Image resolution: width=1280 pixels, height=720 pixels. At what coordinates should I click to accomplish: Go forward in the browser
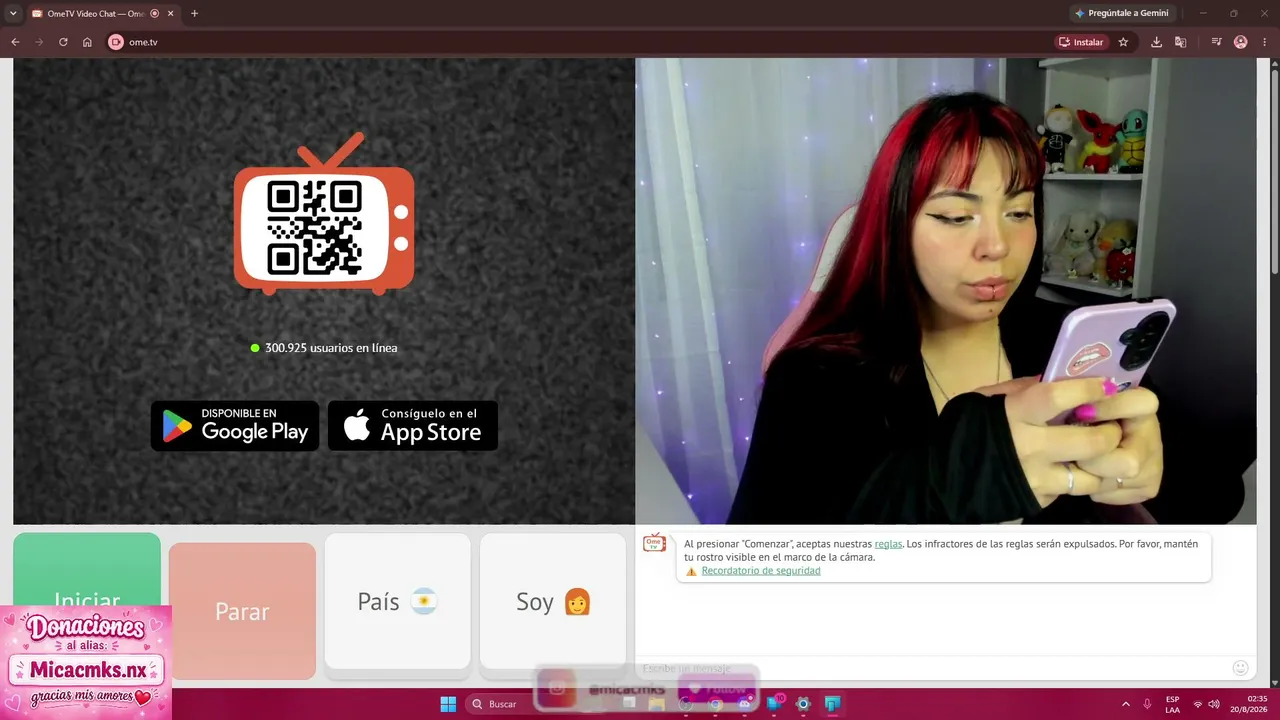point(39,42)
